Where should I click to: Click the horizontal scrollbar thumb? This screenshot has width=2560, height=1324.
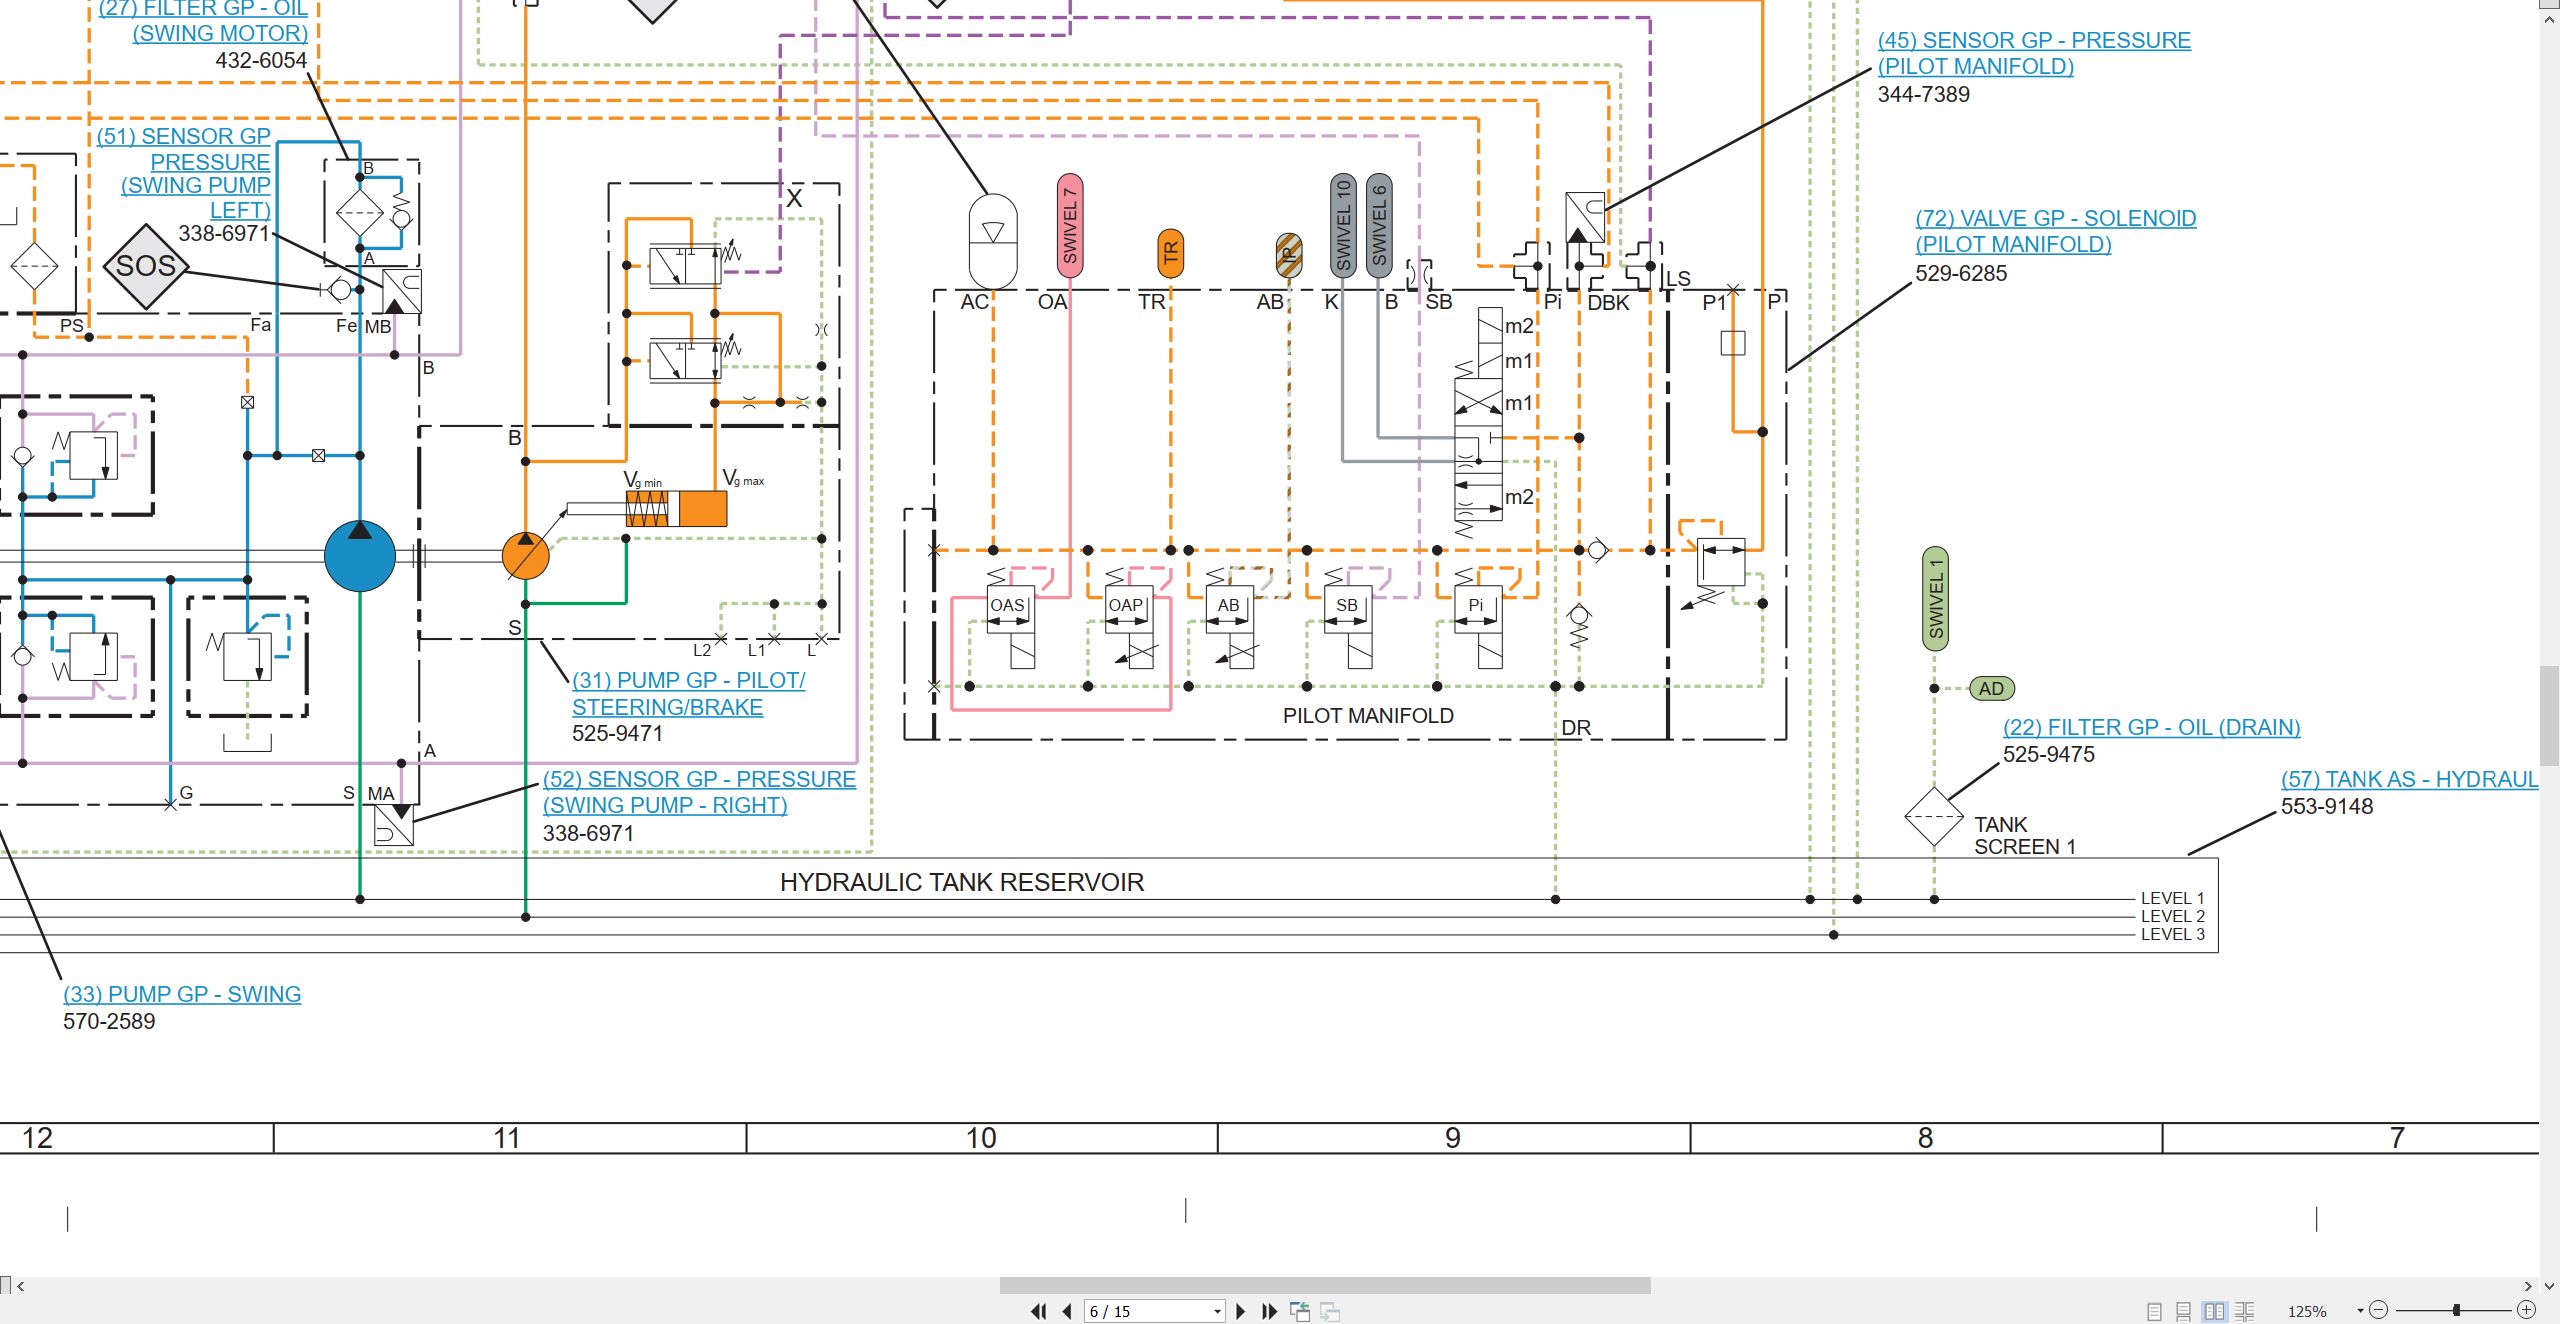(1325, 1286)
